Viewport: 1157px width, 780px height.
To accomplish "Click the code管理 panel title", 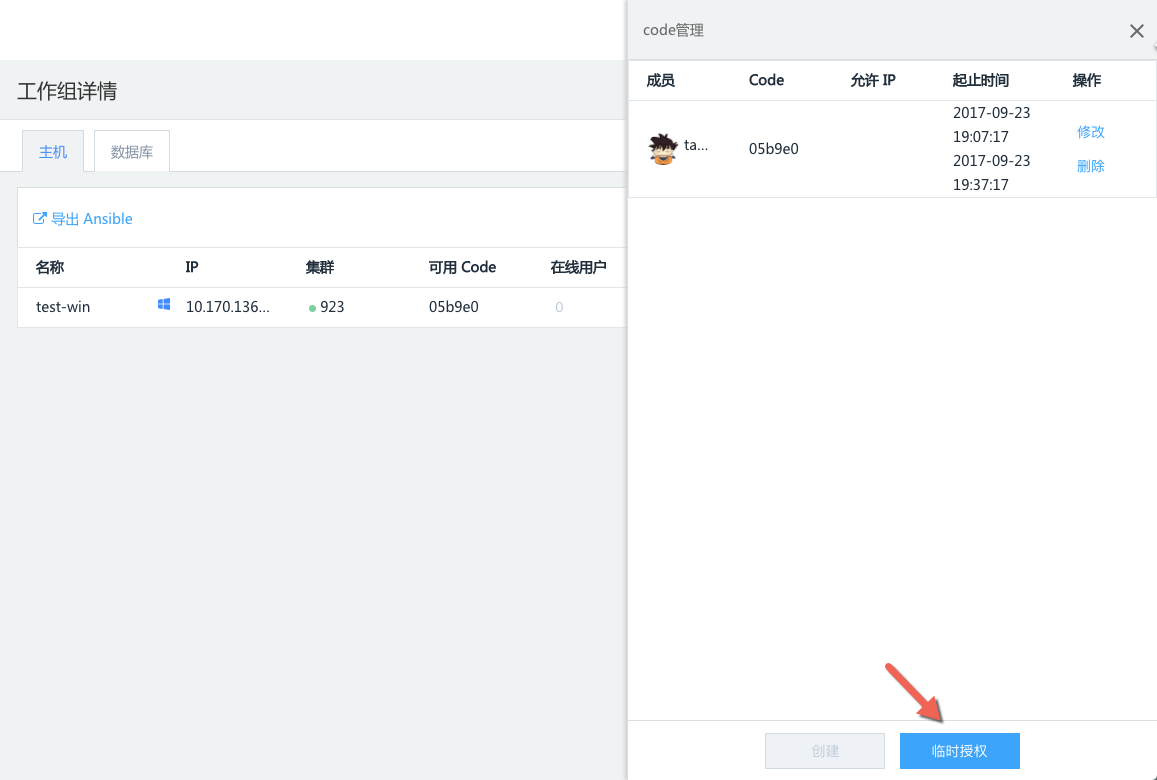I will (673, 30).
